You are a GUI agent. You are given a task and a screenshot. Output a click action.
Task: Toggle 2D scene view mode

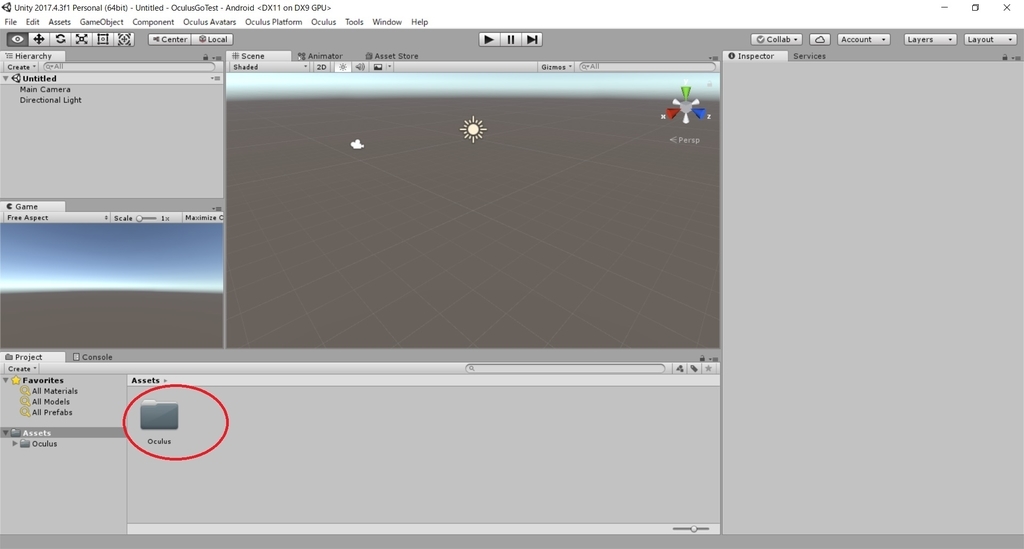tap(321, 67)
